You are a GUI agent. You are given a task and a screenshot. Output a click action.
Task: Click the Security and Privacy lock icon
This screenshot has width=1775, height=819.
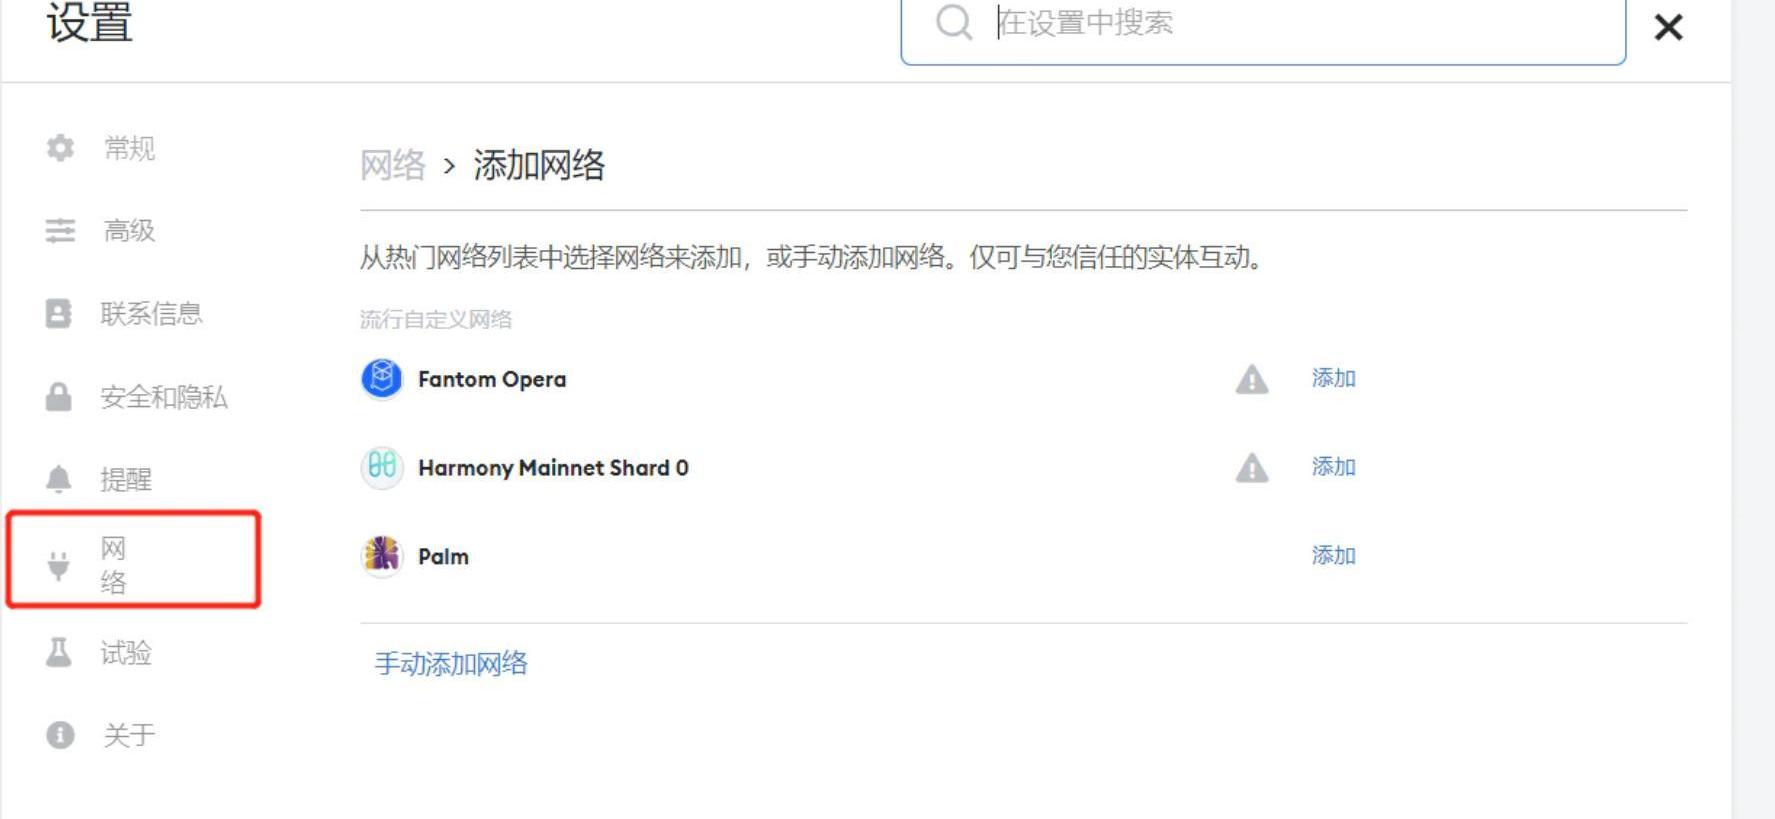click(59, 397)
